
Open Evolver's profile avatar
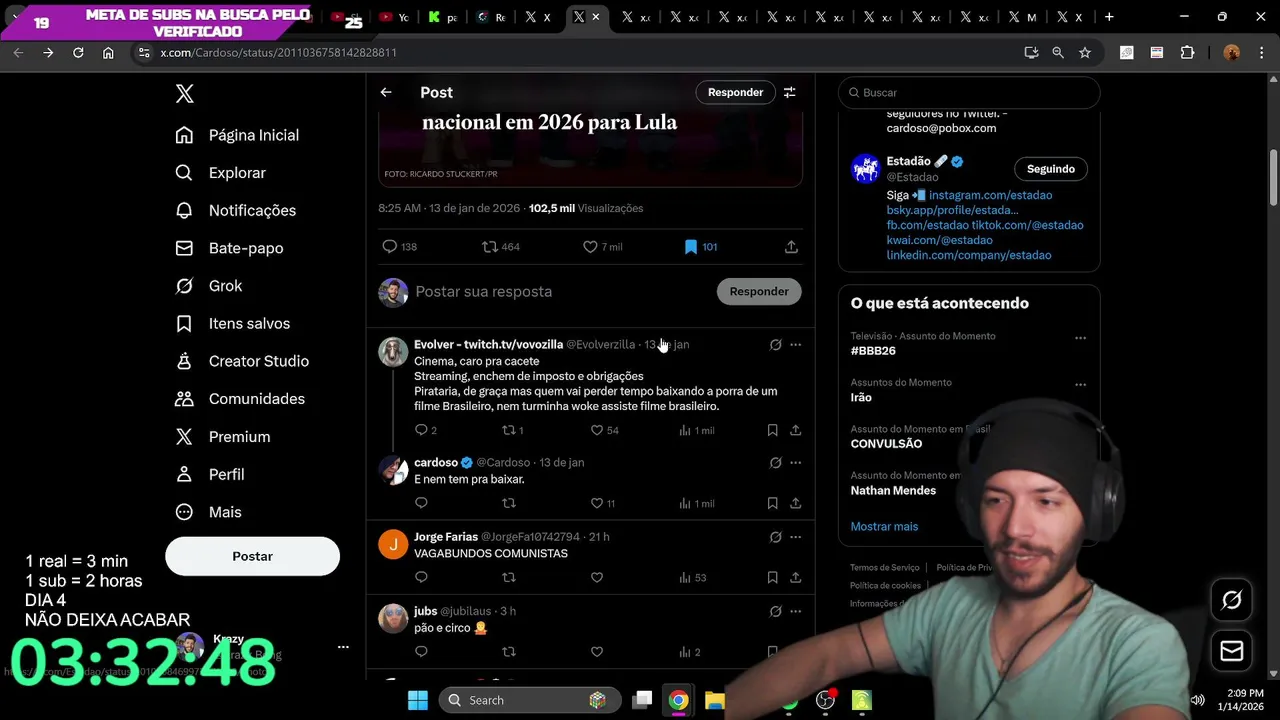(x=393, y=351)
